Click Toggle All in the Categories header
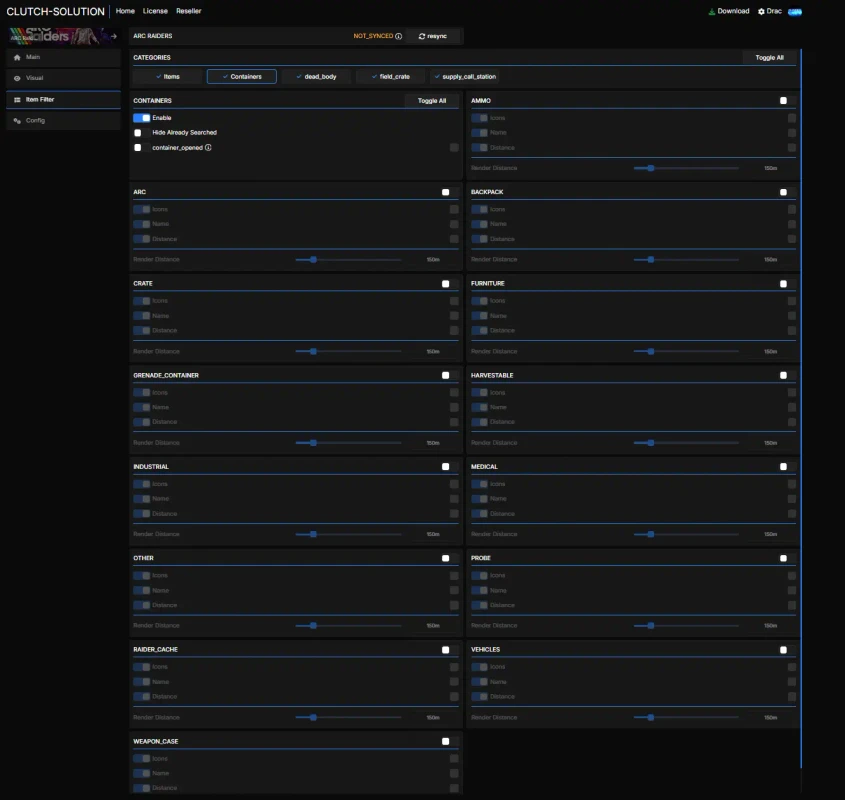Viewport: 845px width, 800px height. tap(769, 58)
